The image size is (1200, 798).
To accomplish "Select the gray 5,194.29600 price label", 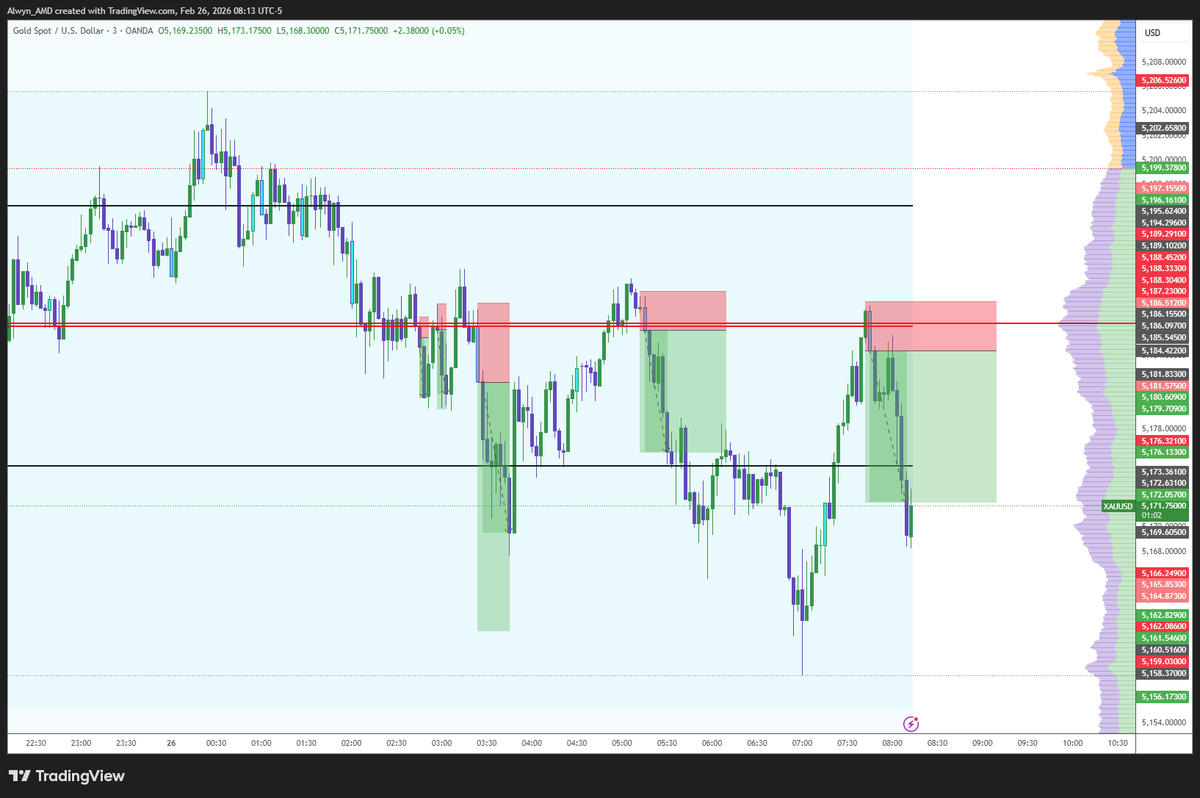I will coord(1163,222).
